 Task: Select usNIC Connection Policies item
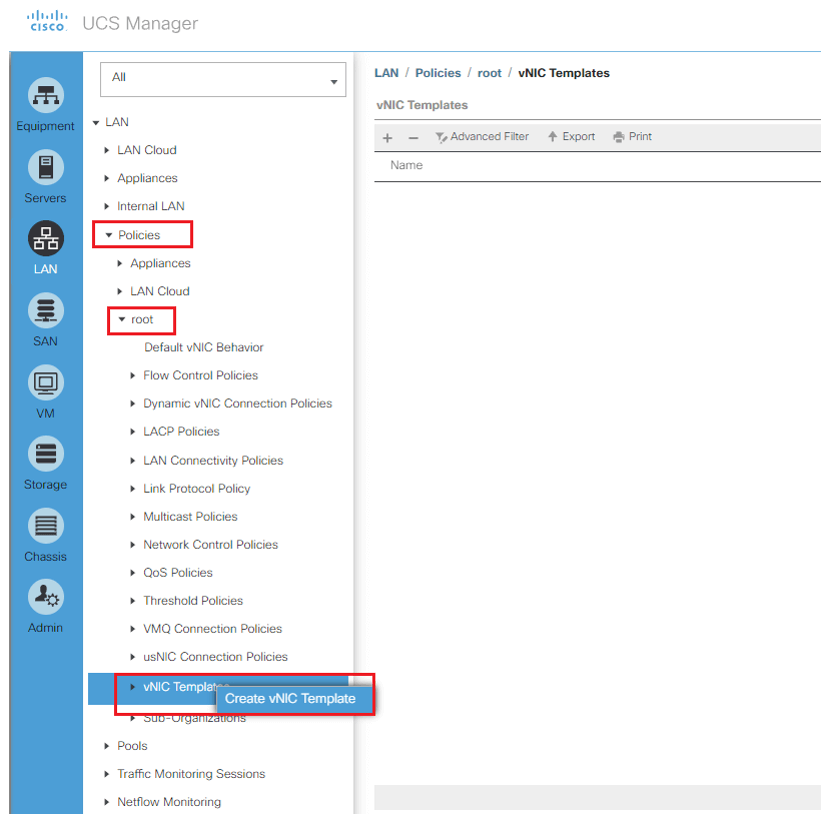point(216,657)
